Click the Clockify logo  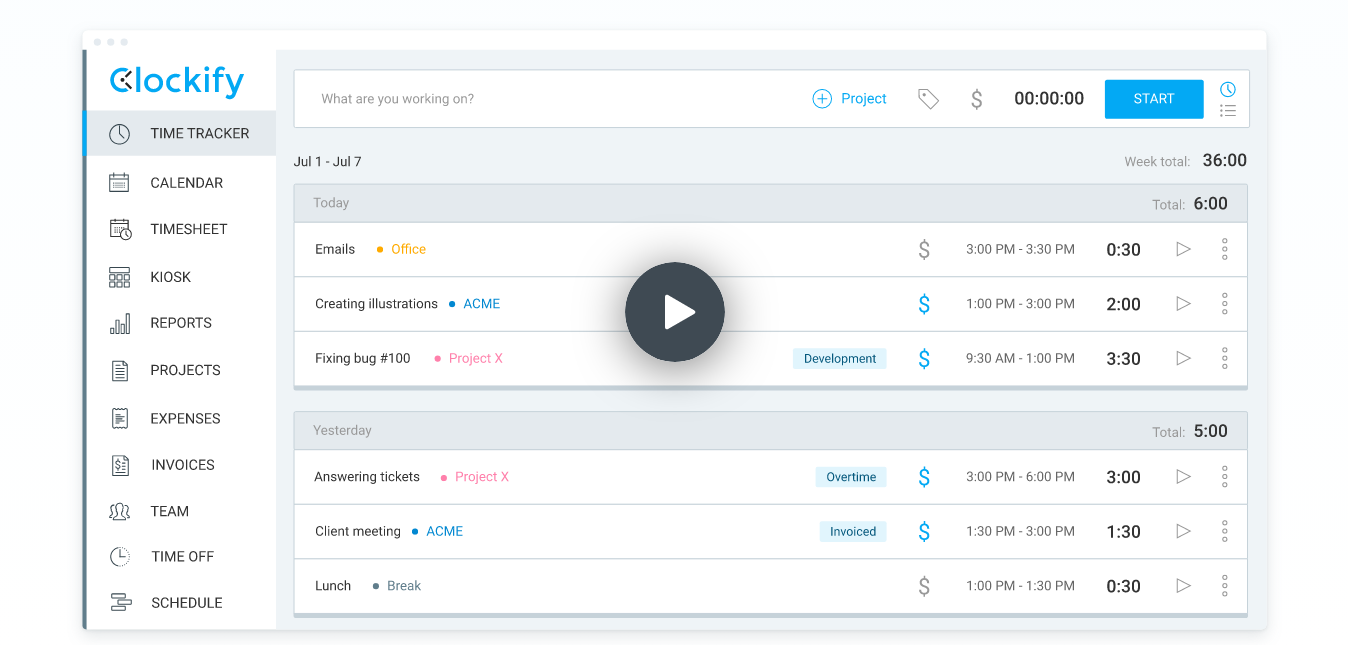pos(177,81)
